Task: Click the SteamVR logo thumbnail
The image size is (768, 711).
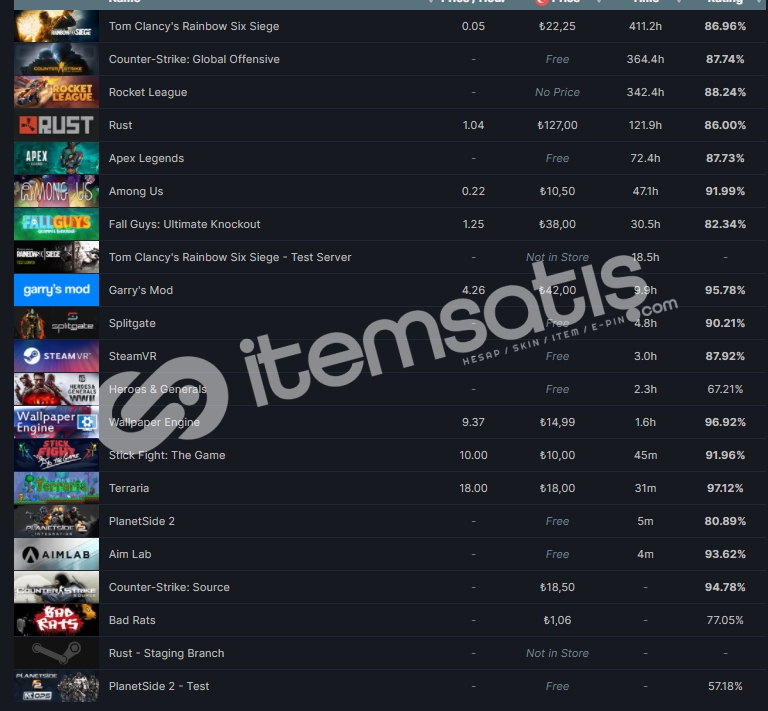Action: 56,356
